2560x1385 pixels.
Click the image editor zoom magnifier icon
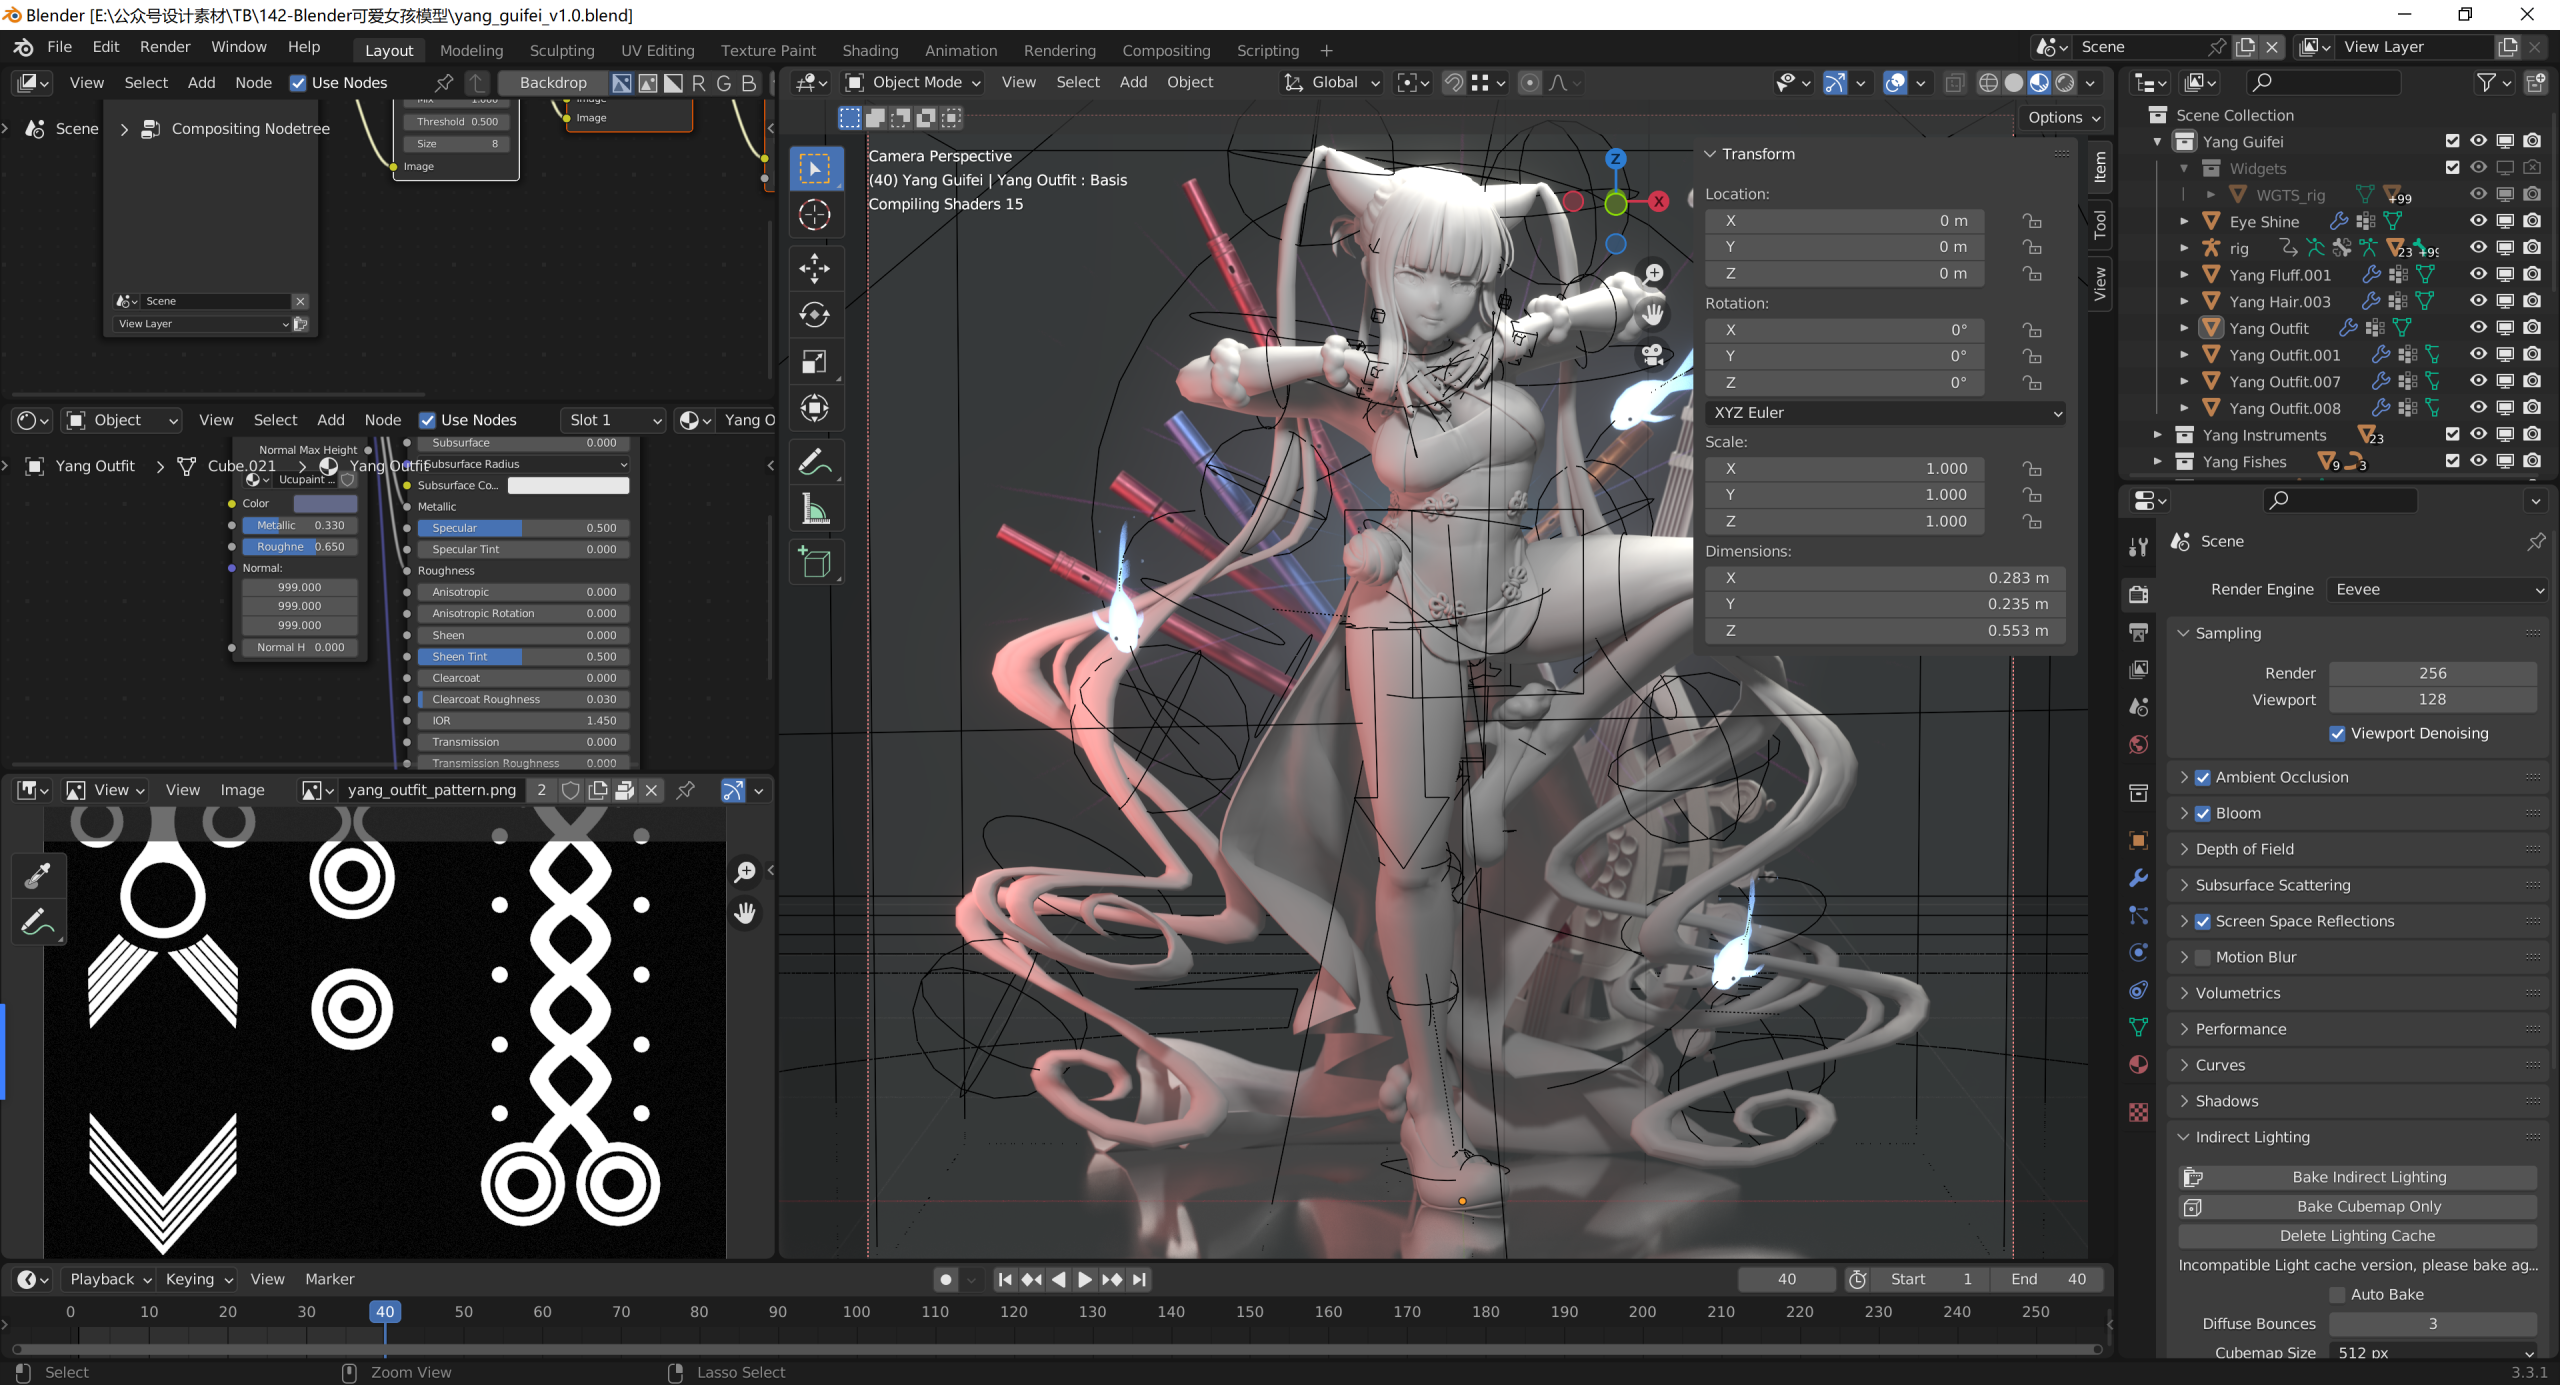point(745,872)
